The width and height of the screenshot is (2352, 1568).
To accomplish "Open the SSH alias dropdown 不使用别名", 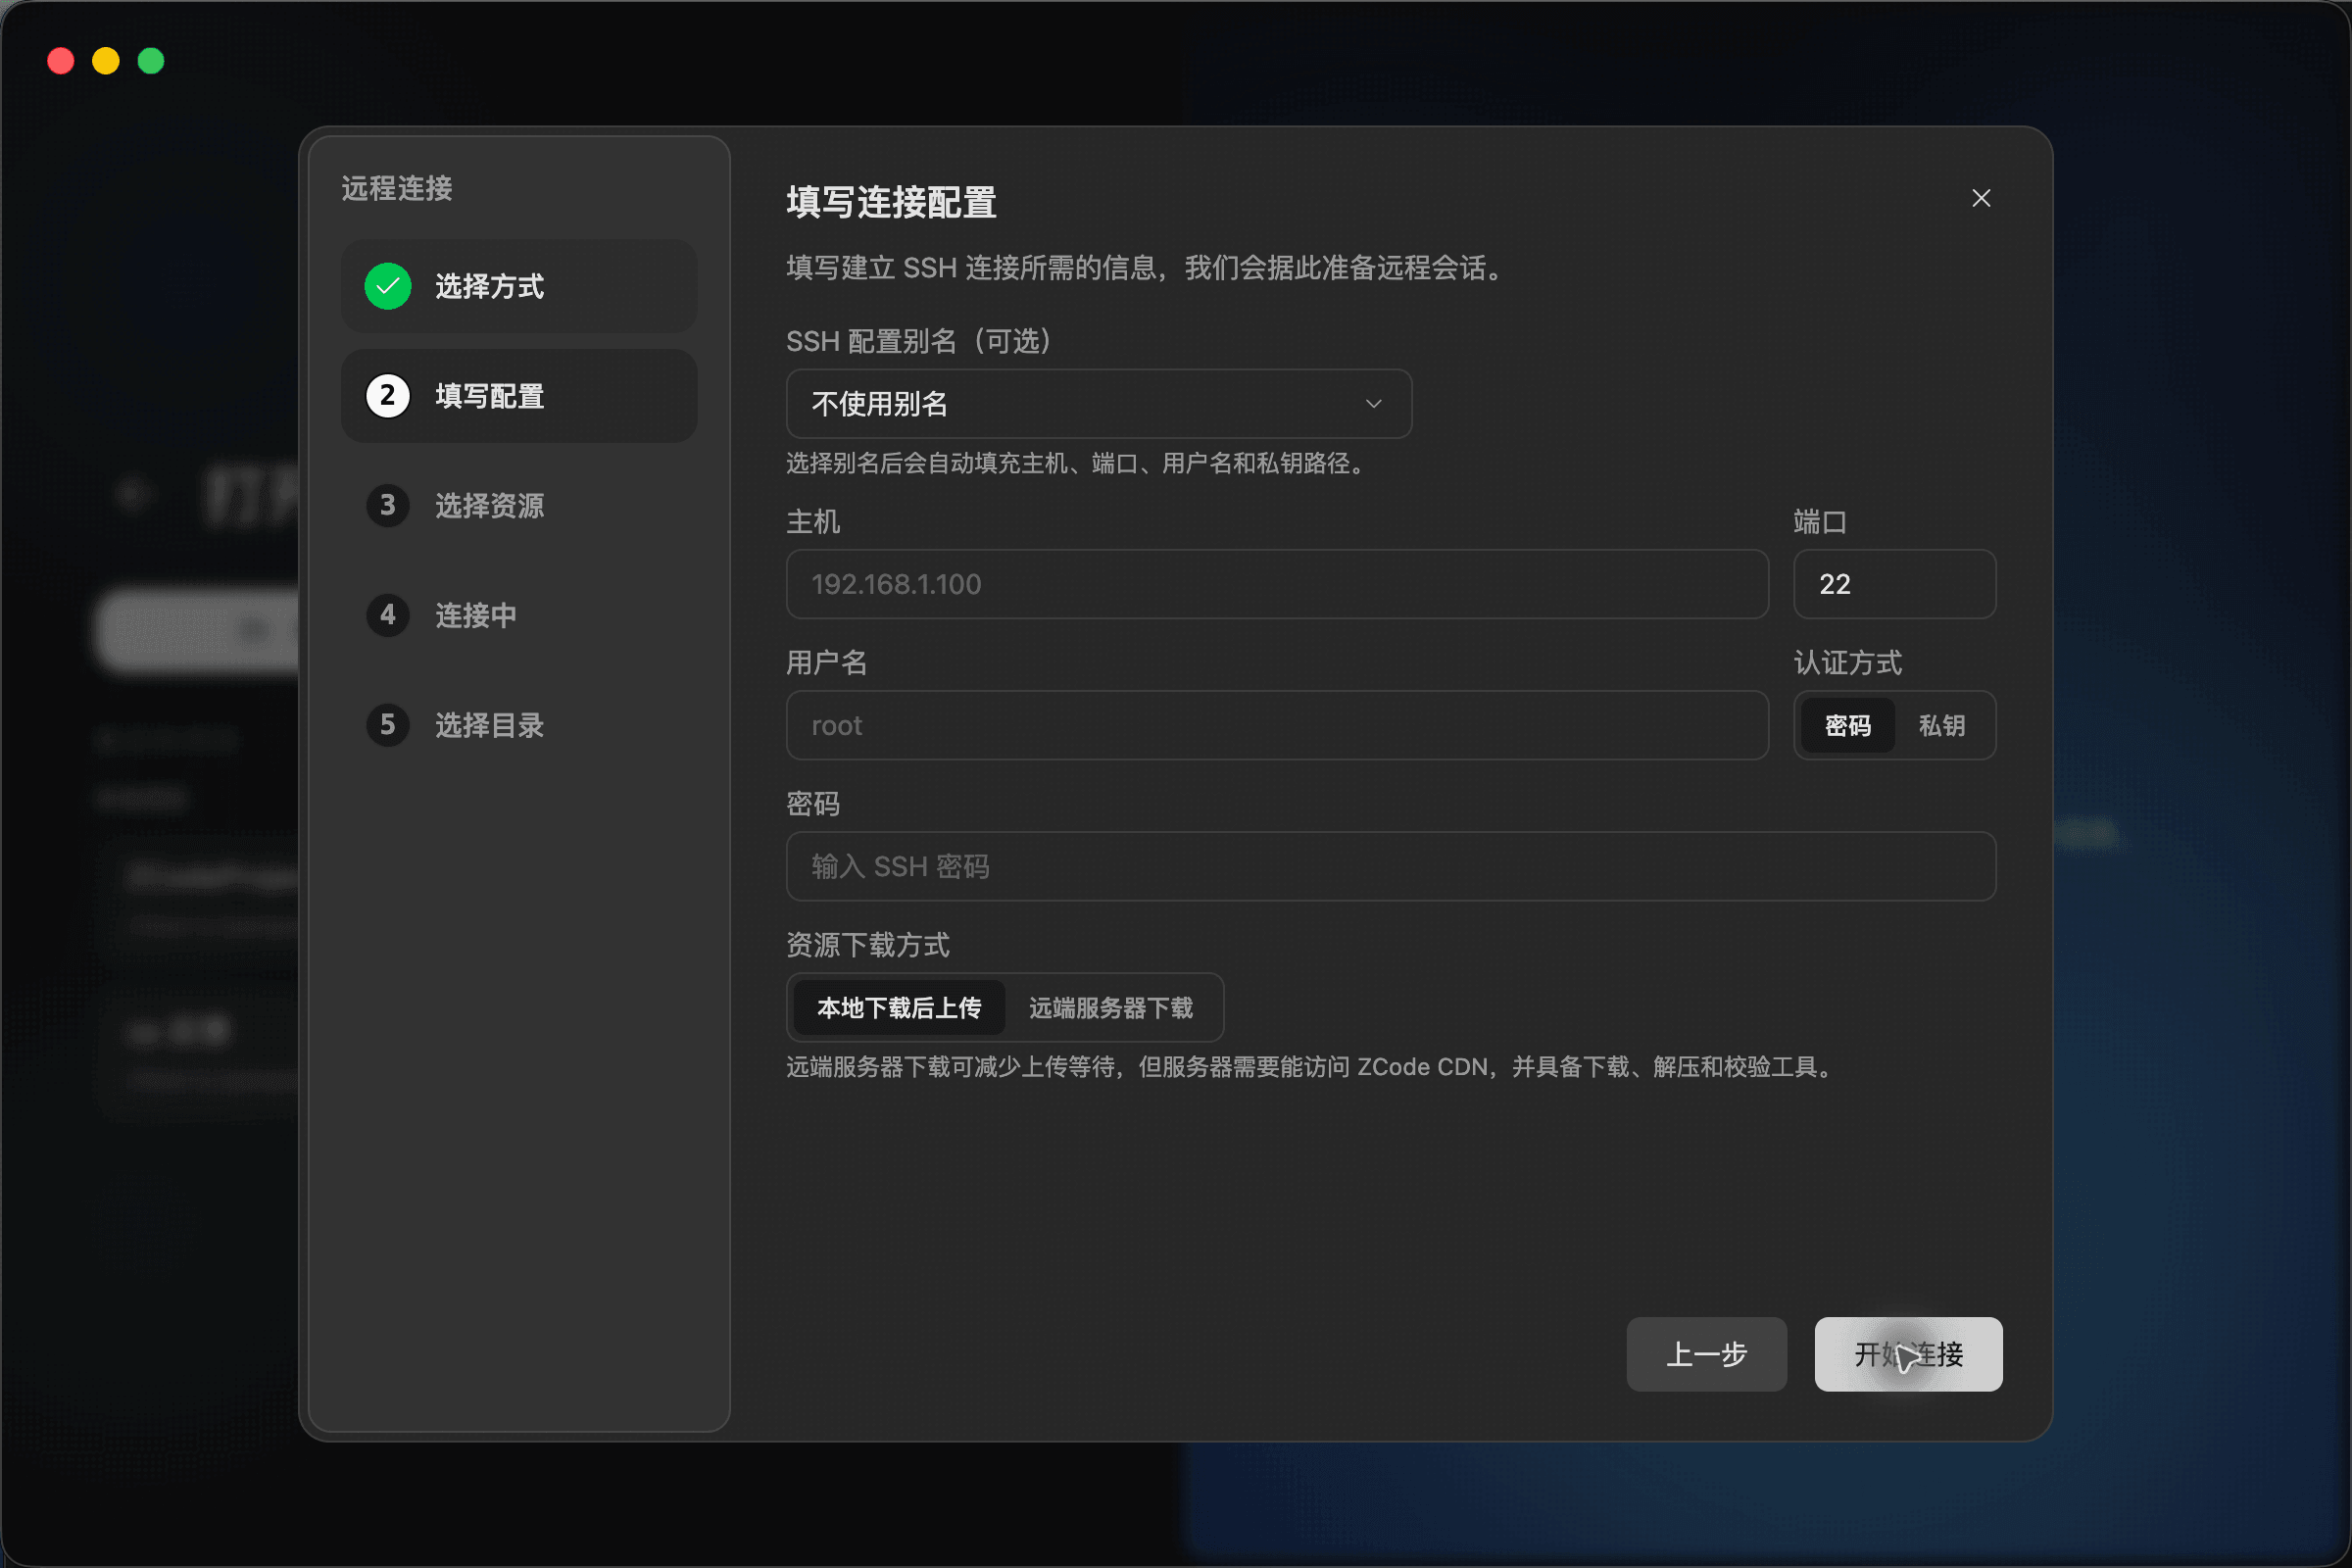I will click(x=1099, y=404).
